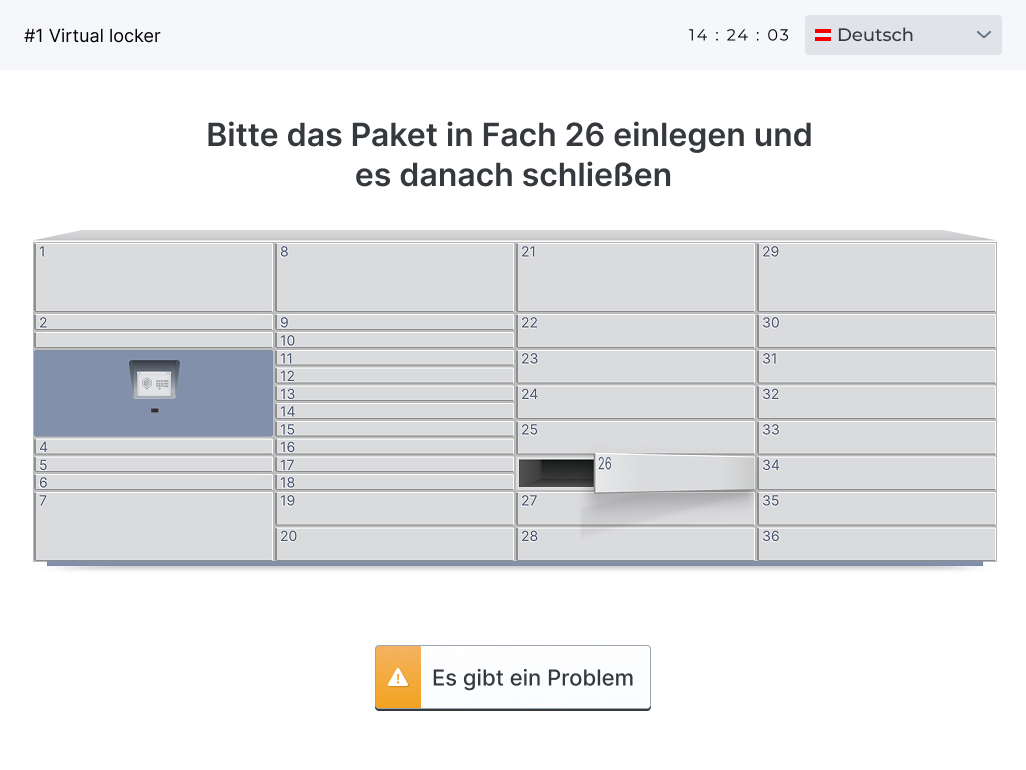Select locker compartment 24
Viewport: 1026px width, 770px height.
[x=636, y=402]
